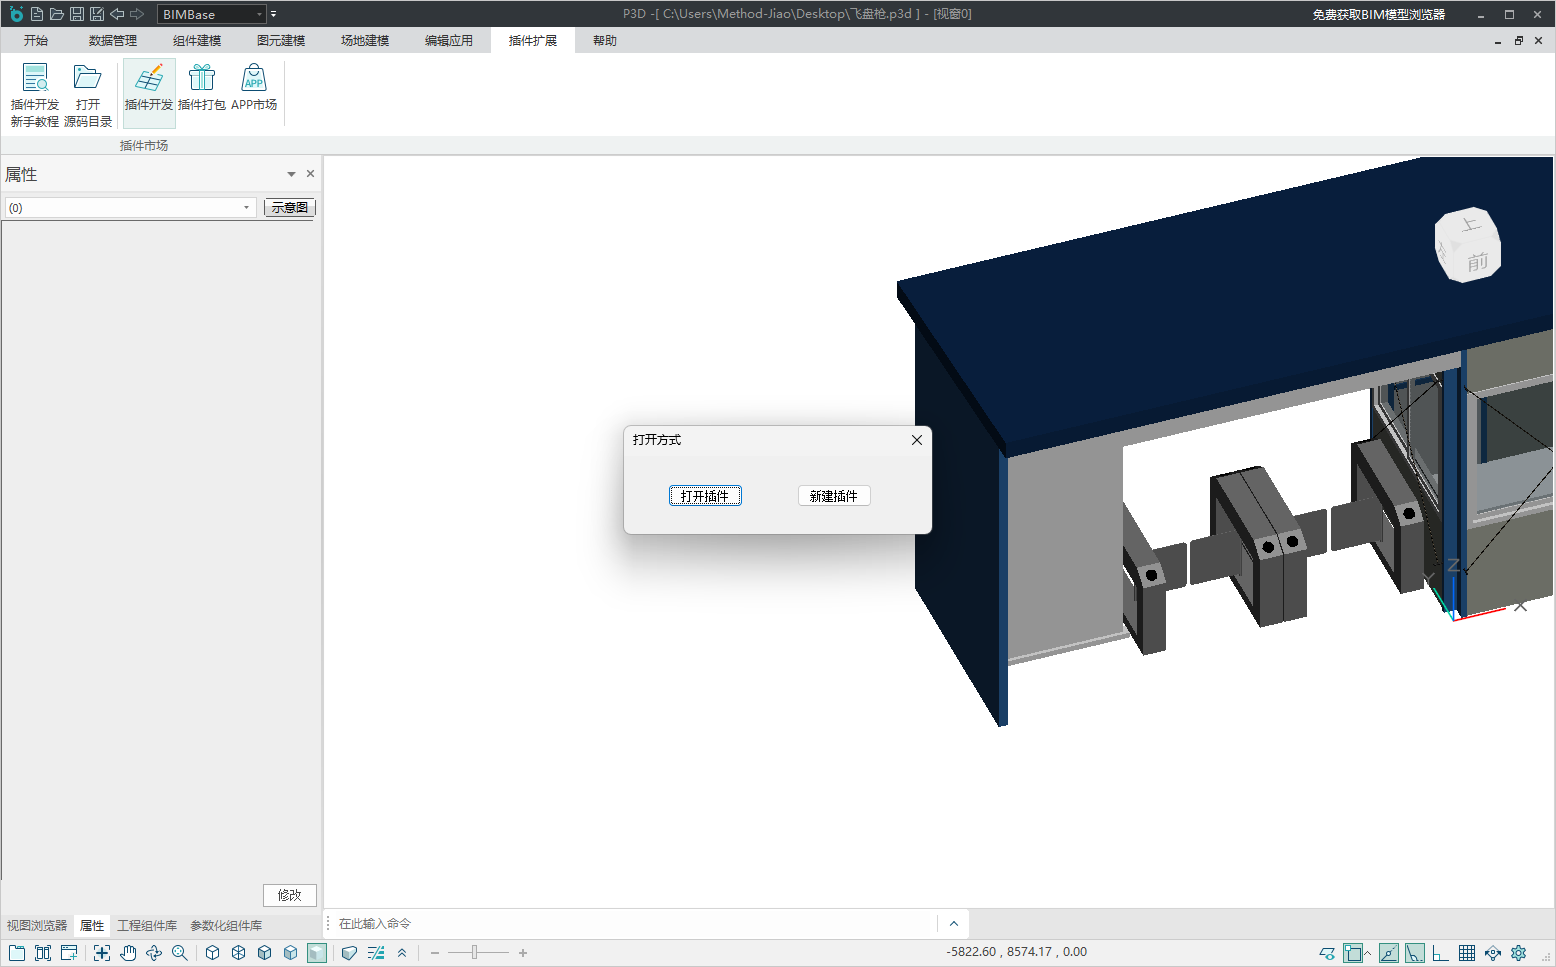Open the (0) property selector dropdown
This screenshot has height=967, width=1556.
click(246, 208)
